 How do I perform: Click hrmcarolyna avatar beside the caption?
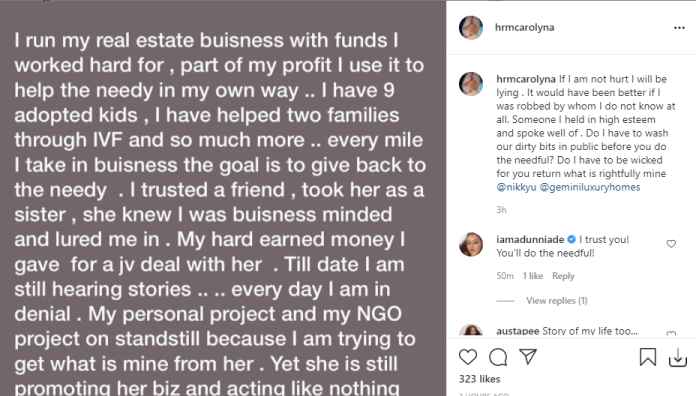[471, 83]
